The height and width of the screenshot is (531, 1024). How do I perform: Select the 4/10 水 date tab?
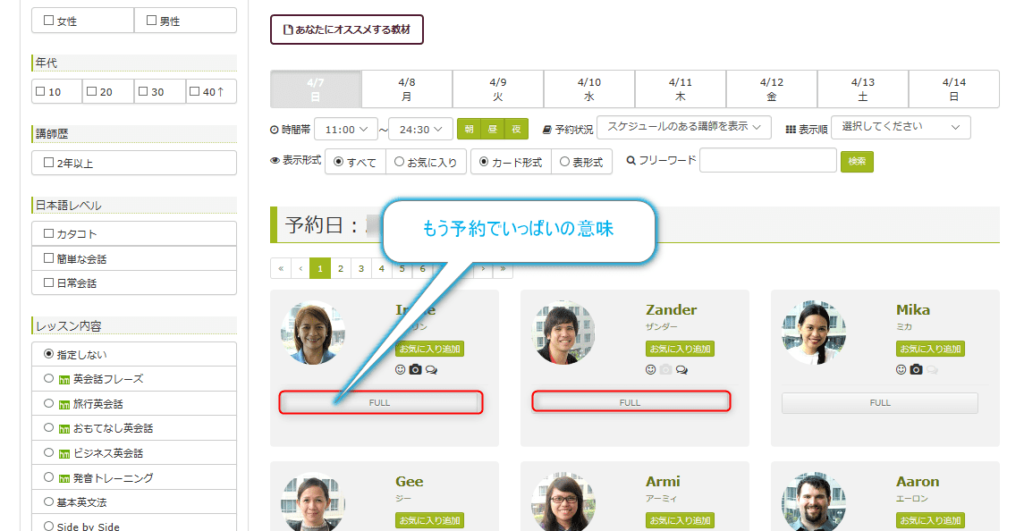pyautogui.click(x=589, y=89)
